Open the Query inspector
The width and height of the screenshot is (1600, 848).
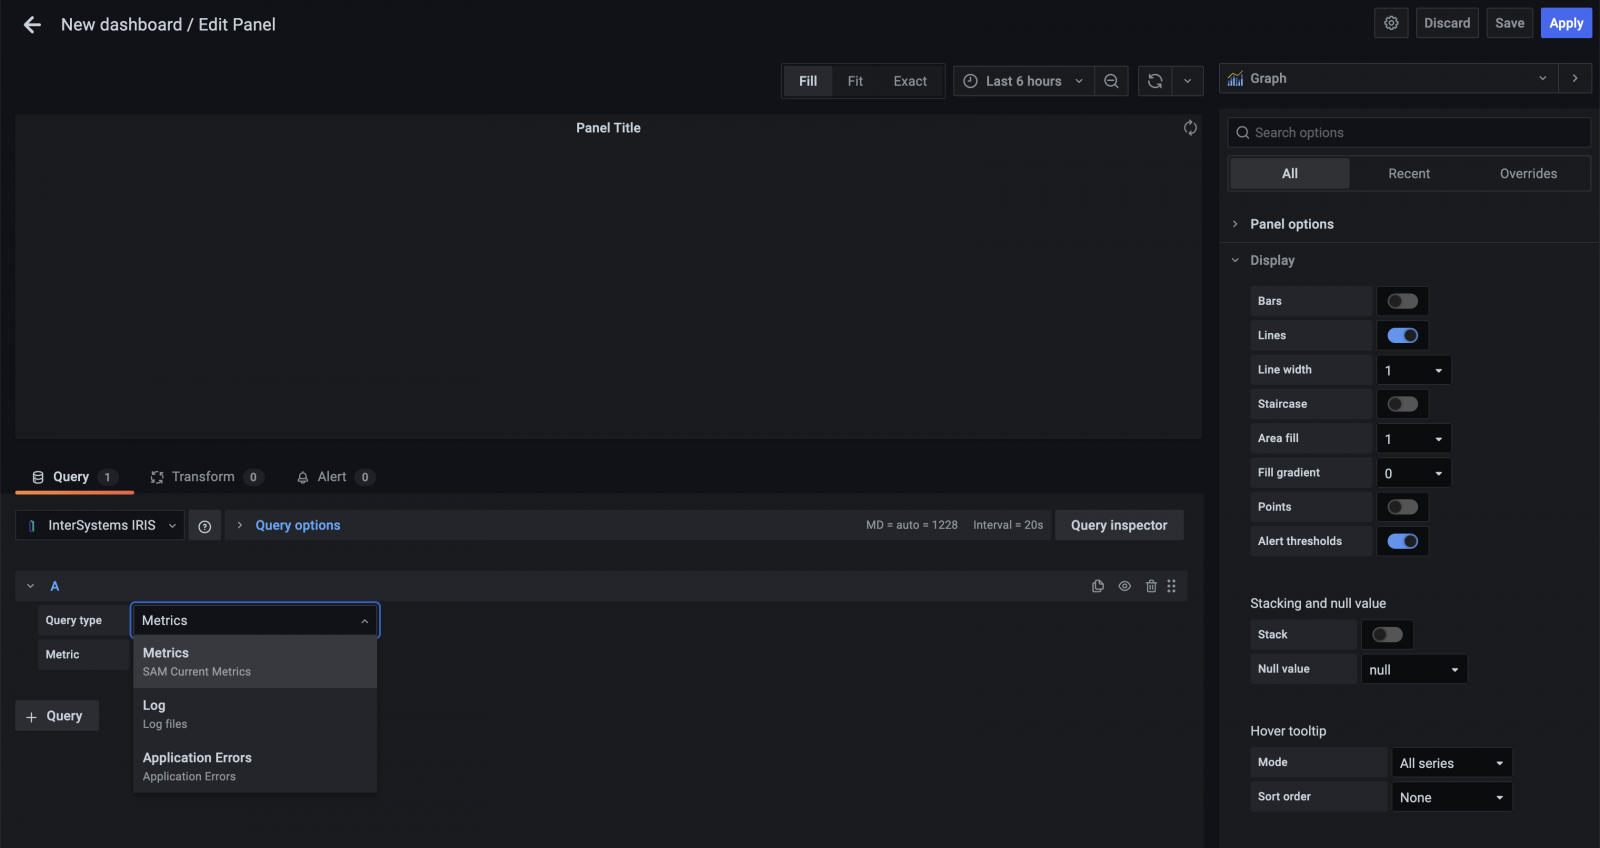[1118, 525]
